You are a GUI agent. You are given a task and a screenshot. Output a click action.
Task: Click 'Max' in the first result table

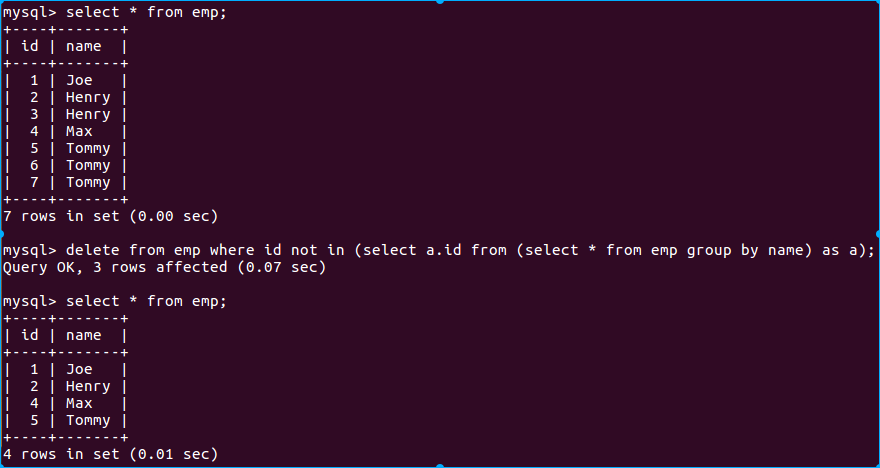[x=79, y=131]
